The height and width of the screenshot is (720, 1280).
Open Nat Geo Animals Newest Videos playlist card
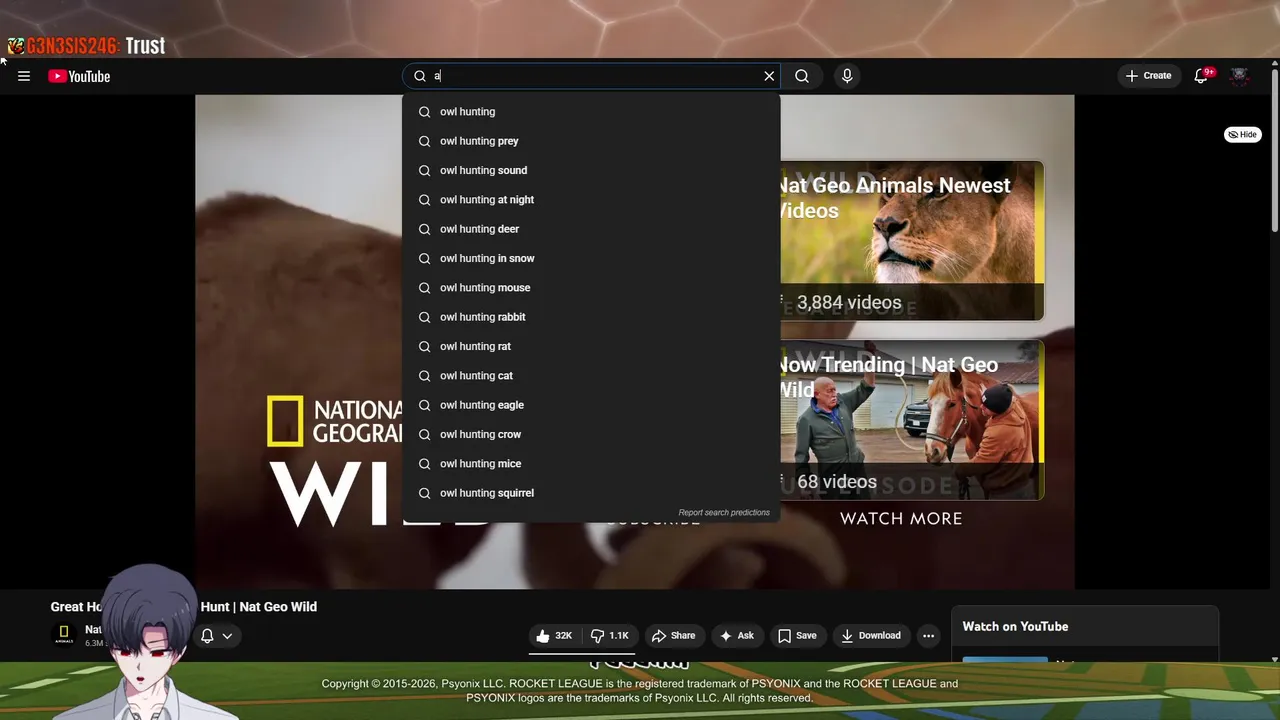[x=911, y=241]
